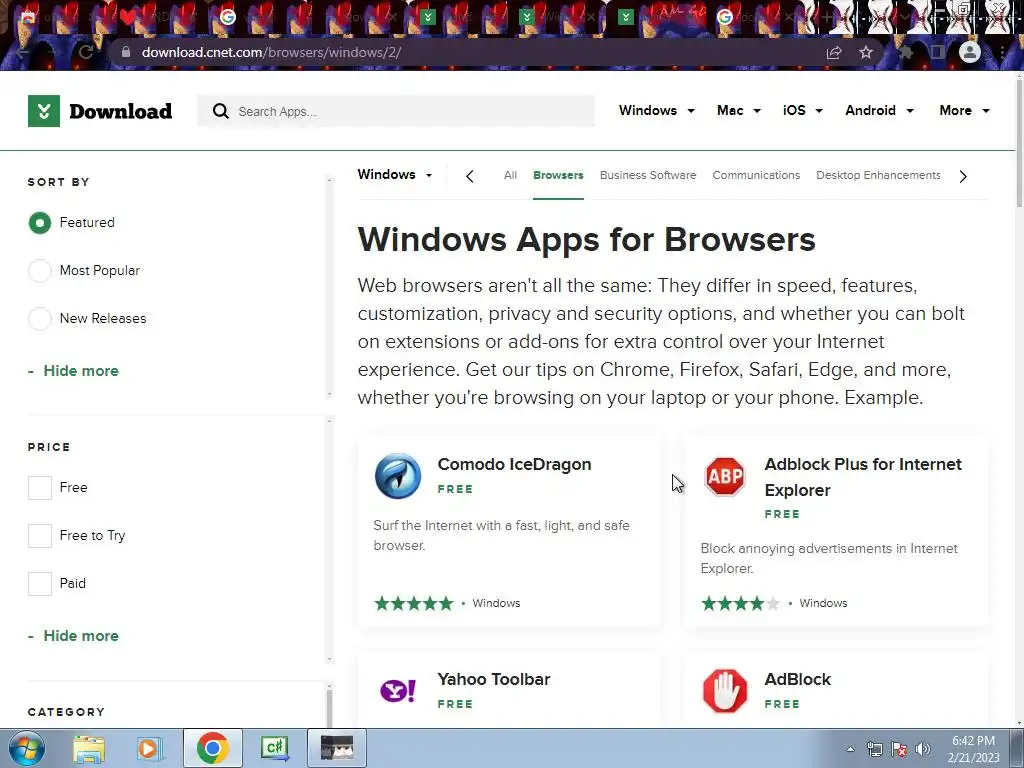Open the network tray icon

tap(874, 749)
